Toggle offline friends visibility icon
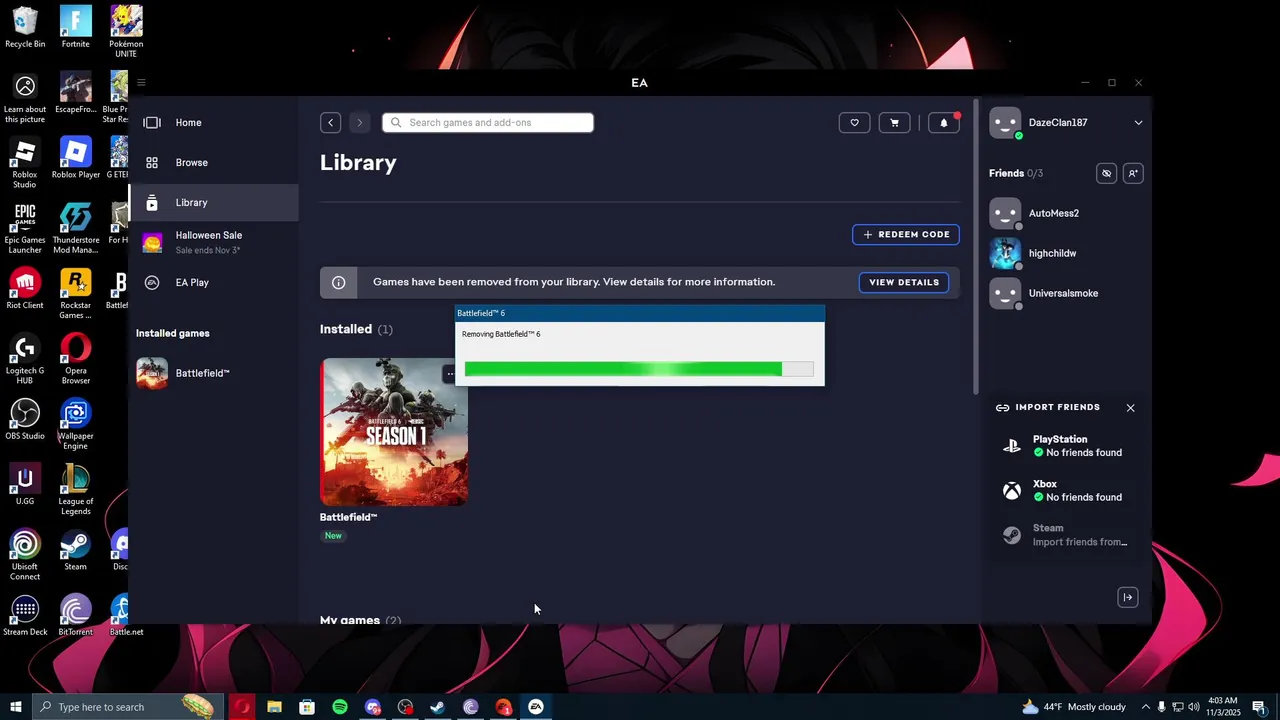The height and width of the screenshot is (720, 1280). pyautogui.click(x=1106, y=173)
